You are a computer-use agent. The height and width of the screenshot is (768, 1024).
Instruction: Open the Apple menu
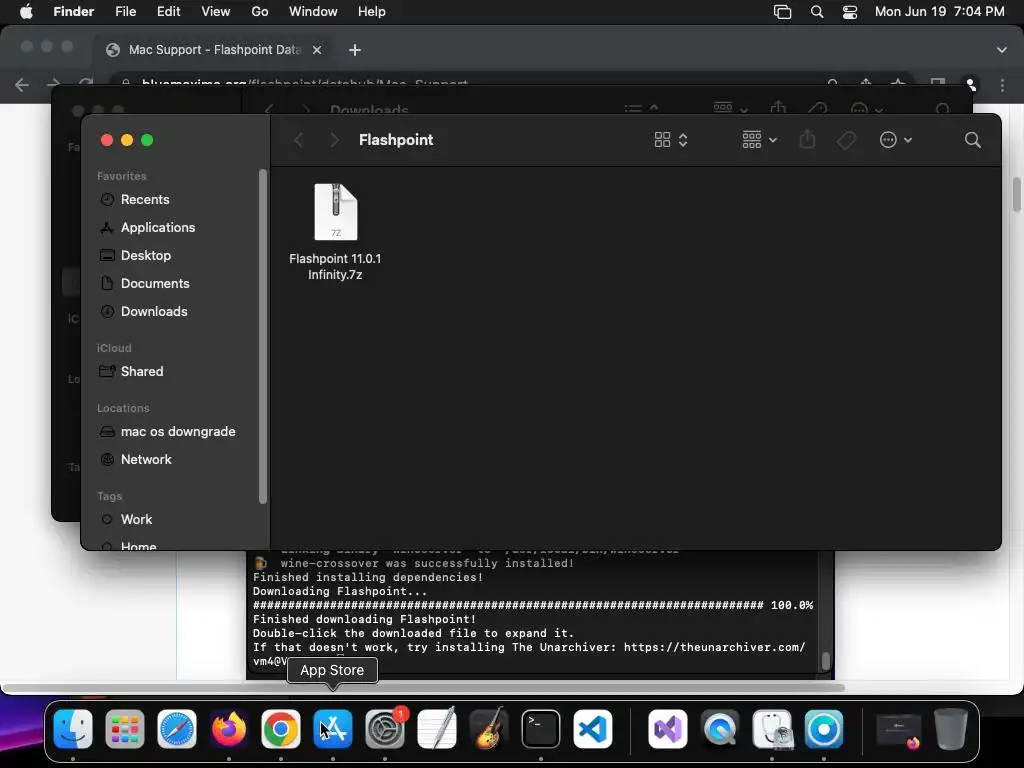(x=26, y=12)
